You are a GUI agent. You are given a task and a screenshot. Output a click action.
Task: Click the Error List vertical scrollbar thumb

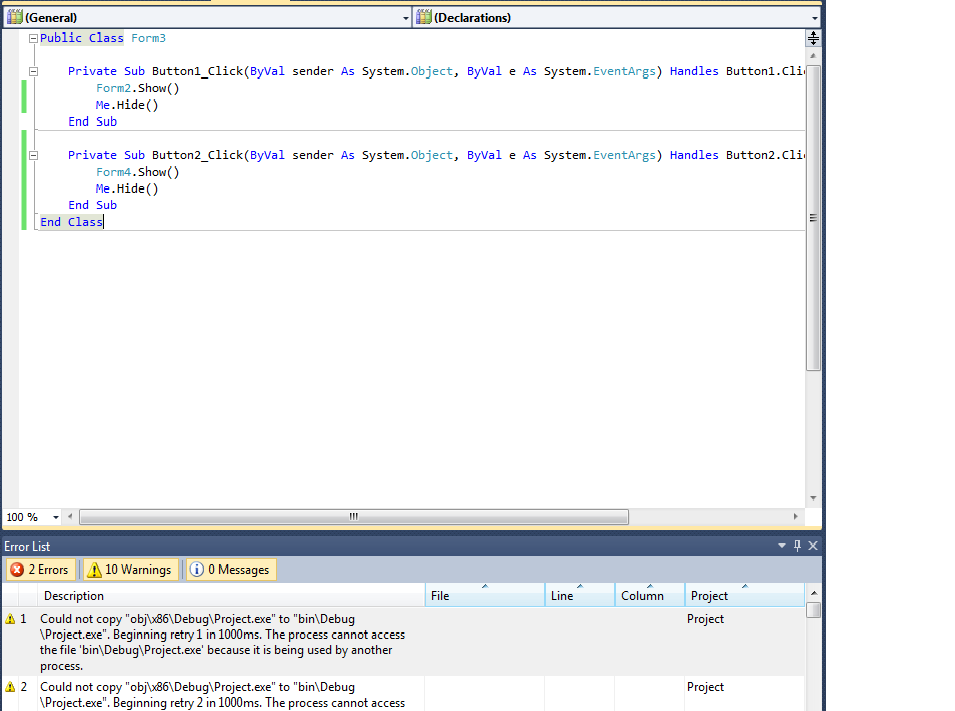pos(813,610)
